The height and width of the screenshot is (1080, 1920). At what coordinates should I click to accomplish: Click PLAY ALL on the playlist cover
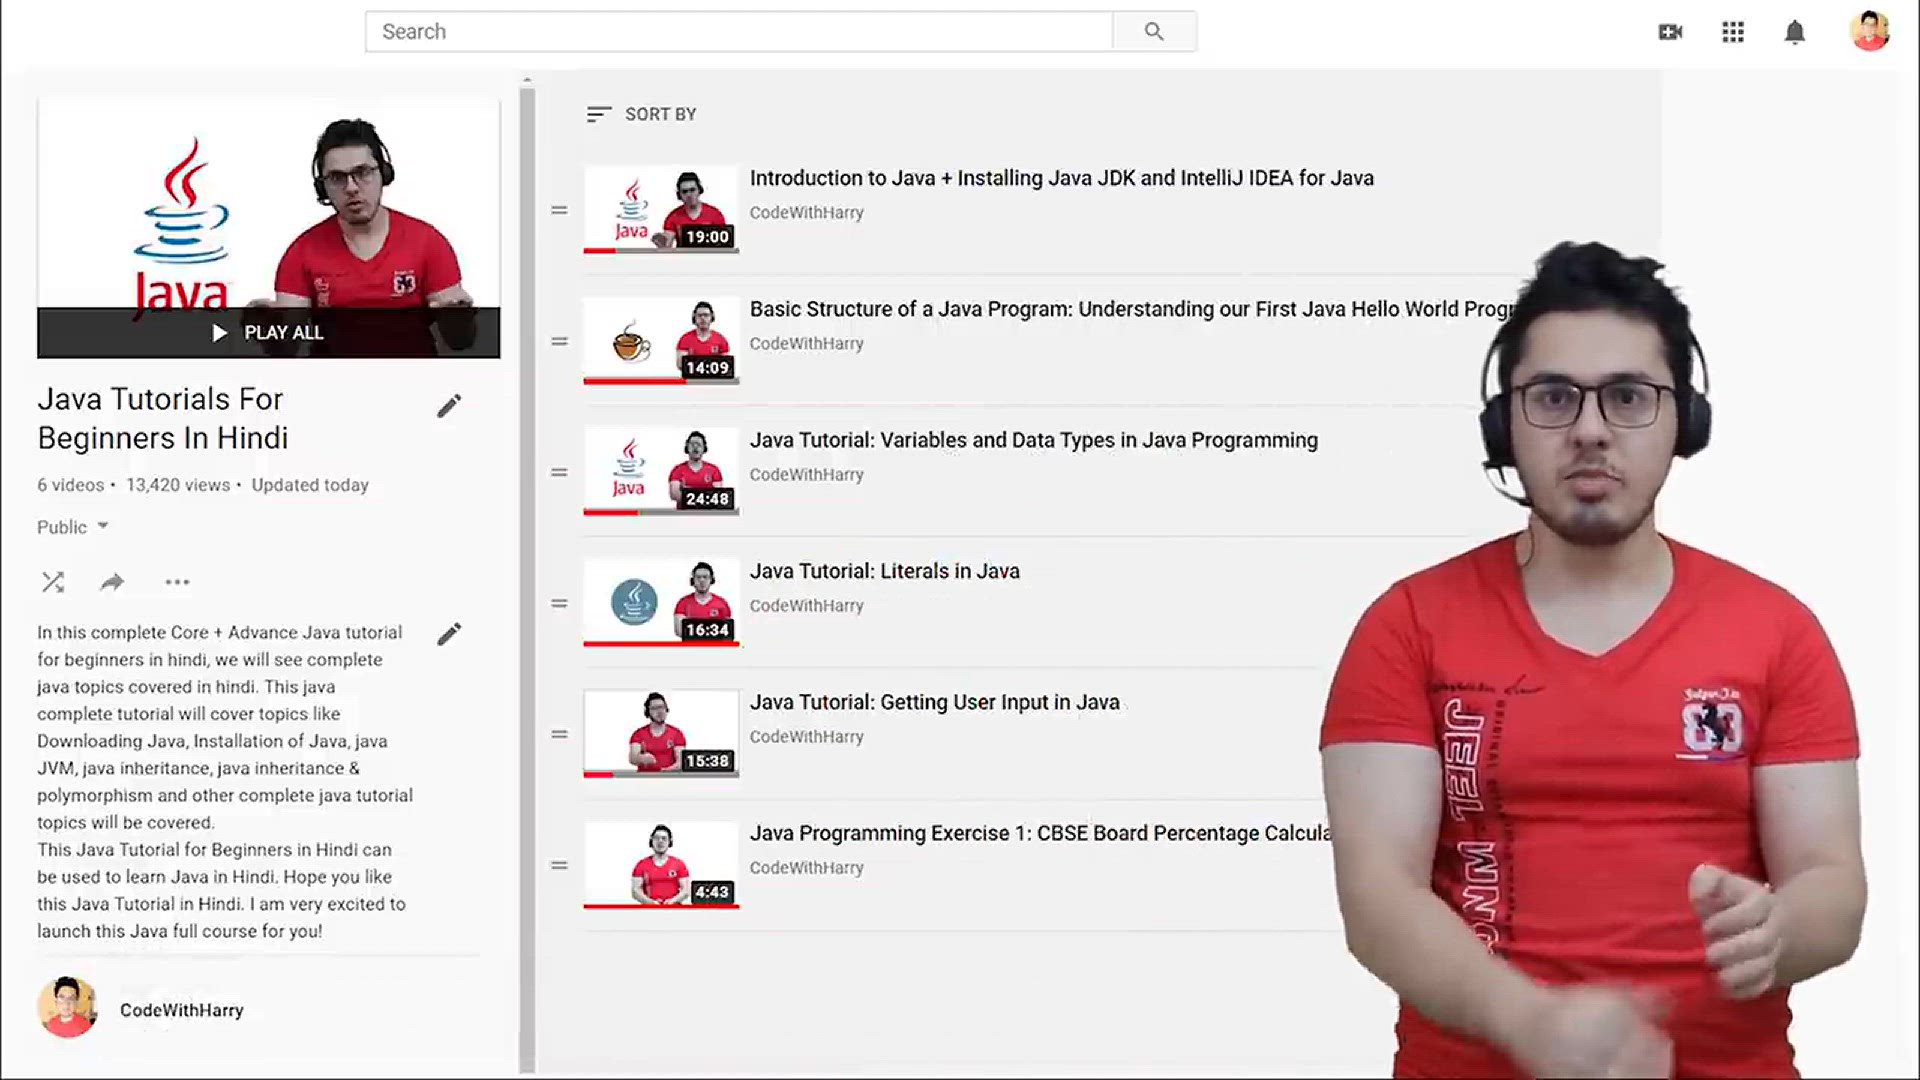268,333
